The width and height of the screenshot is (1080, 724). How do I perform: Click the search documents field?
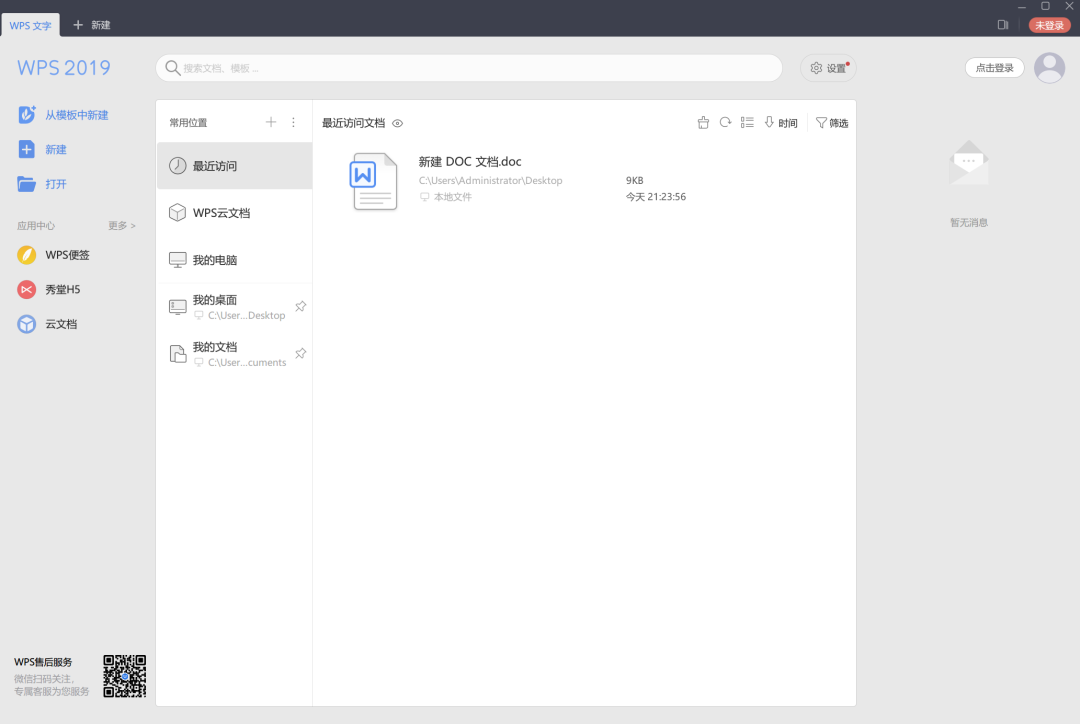point(469,68)
